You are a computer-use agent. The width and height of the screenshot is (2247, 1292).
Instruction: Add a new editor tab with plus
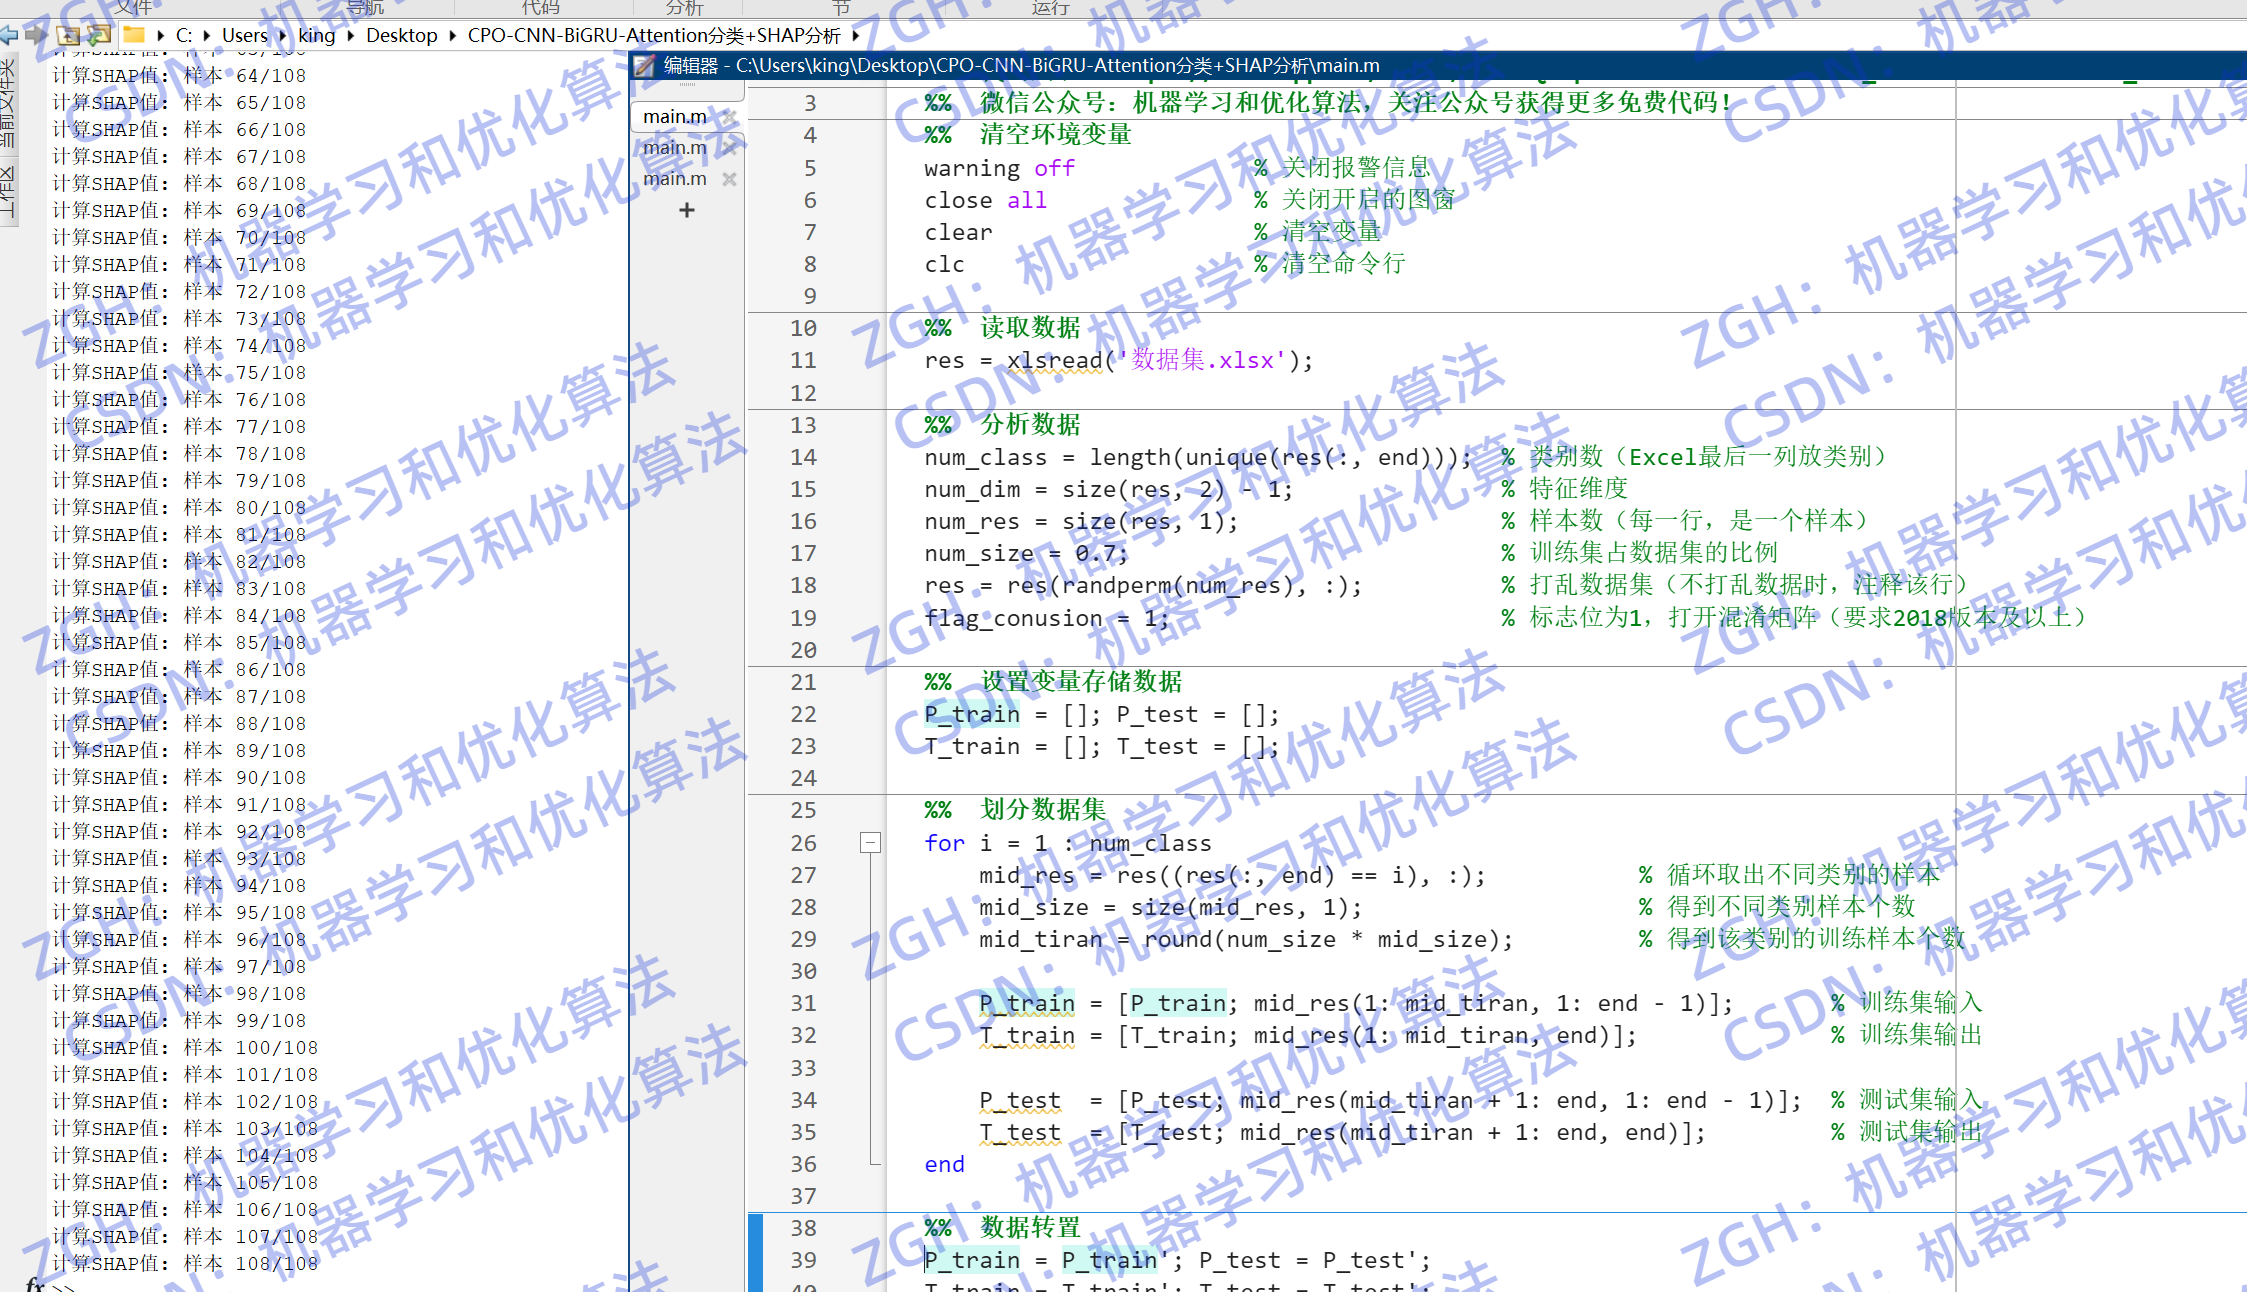[x=686, y=210]
